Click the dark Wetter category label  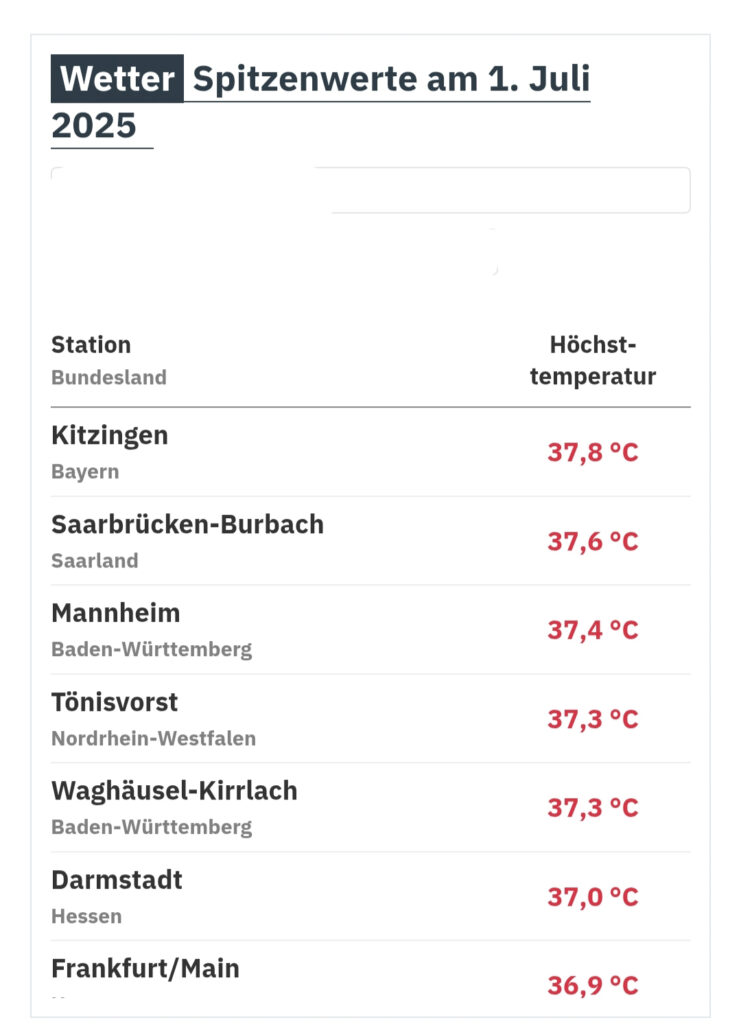coord(117,79)
